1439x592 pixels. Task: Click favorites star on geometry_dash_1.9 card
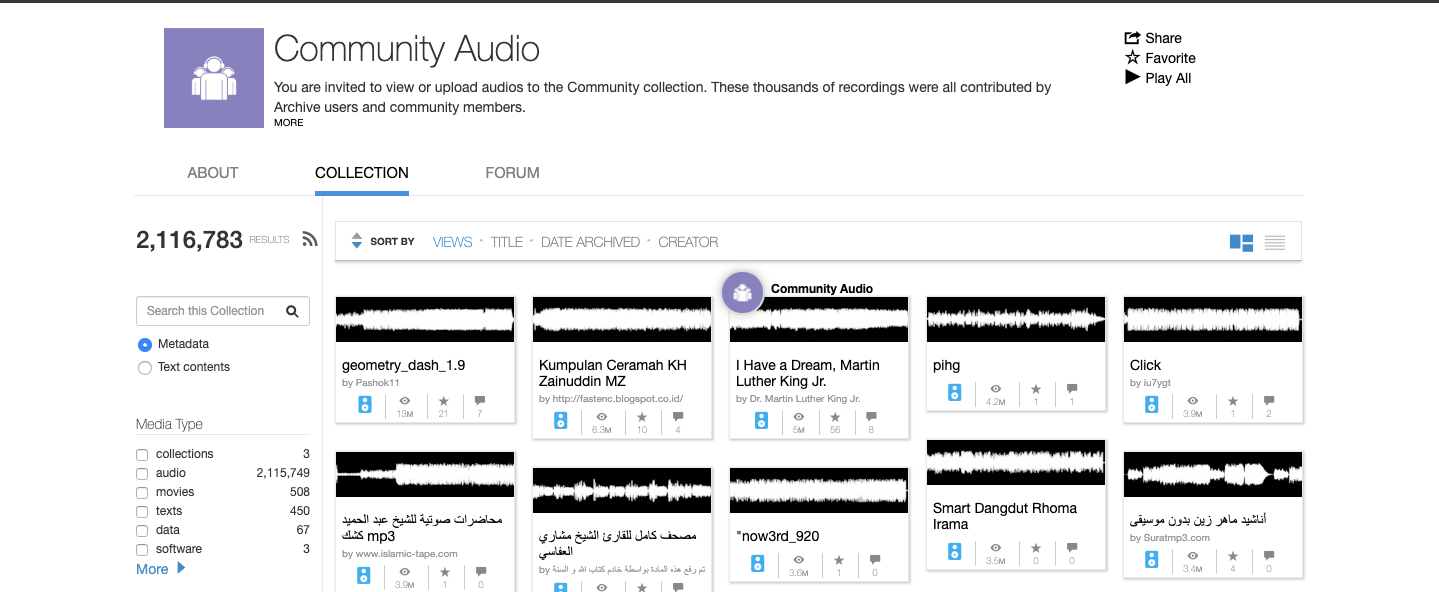(x=443, y=400)
